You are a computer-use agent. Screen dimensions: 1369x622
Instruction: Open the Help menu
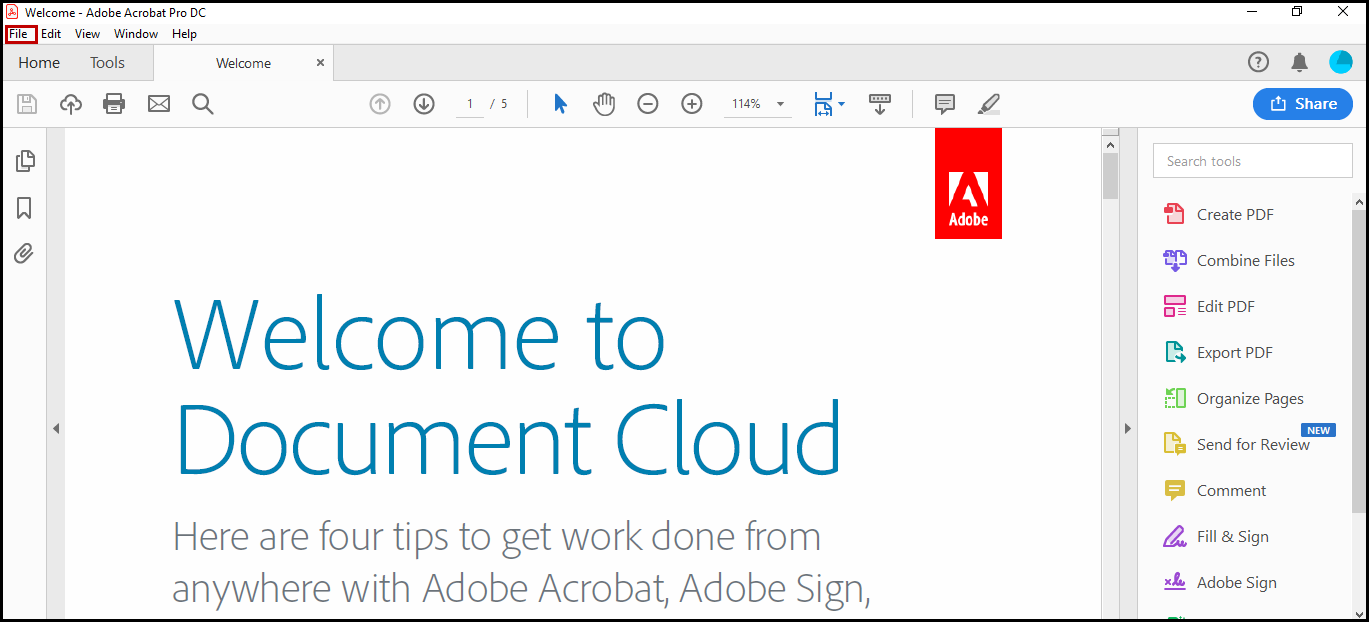tap(184, 34)
